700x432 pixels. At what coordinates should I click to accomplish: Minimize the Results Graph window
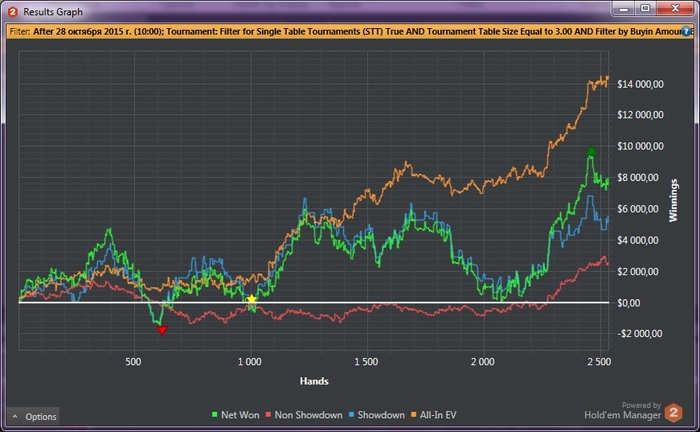pyautogui.click(x=624, y=8)
